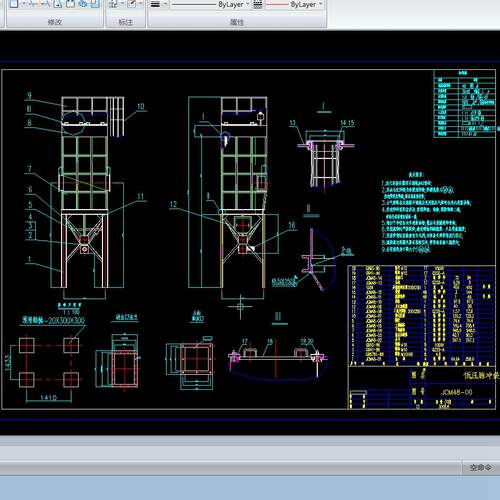Click the leftmost page icon in the 修改 panel

(14, 3)
